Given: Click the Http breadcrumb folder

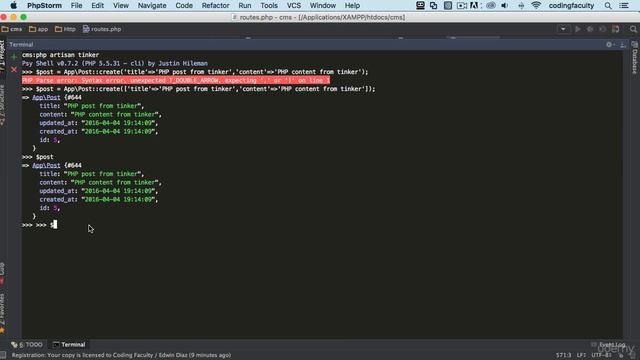Looking at the screenshot, I should click(66, 29).
